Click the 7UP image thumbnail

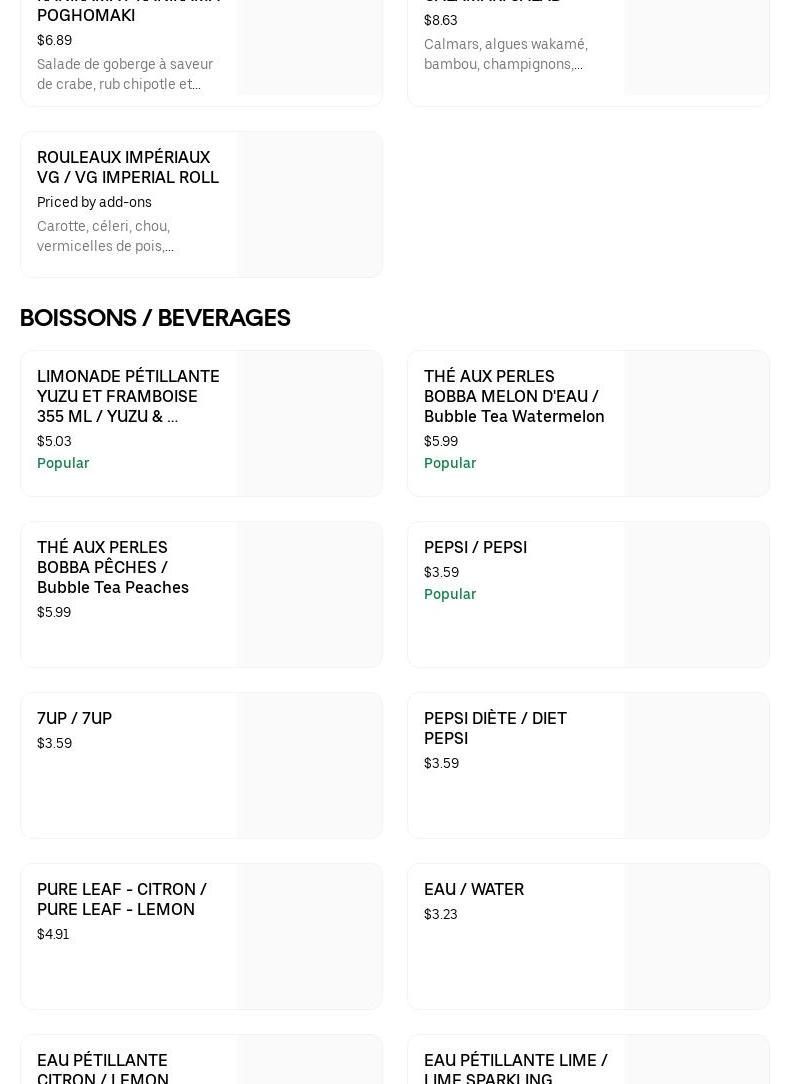click(x=309, y=765)
